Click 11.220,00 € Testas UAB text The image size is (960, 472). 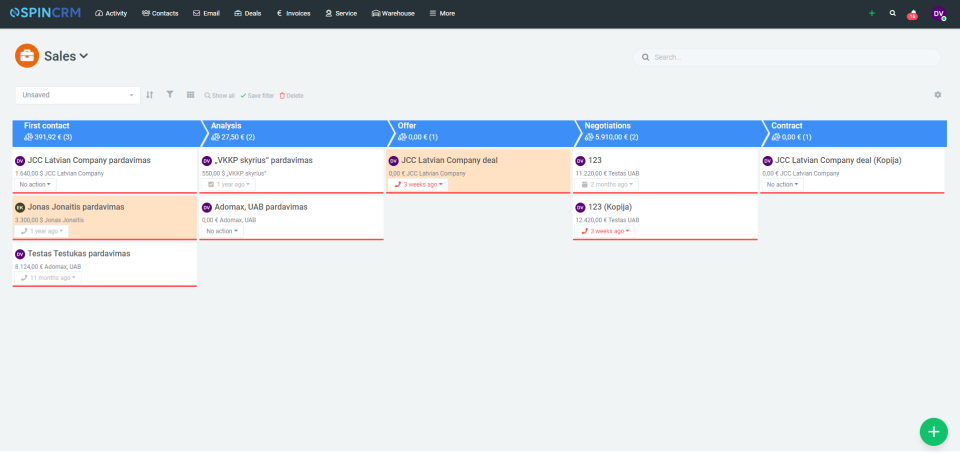(x=607, y=173)
